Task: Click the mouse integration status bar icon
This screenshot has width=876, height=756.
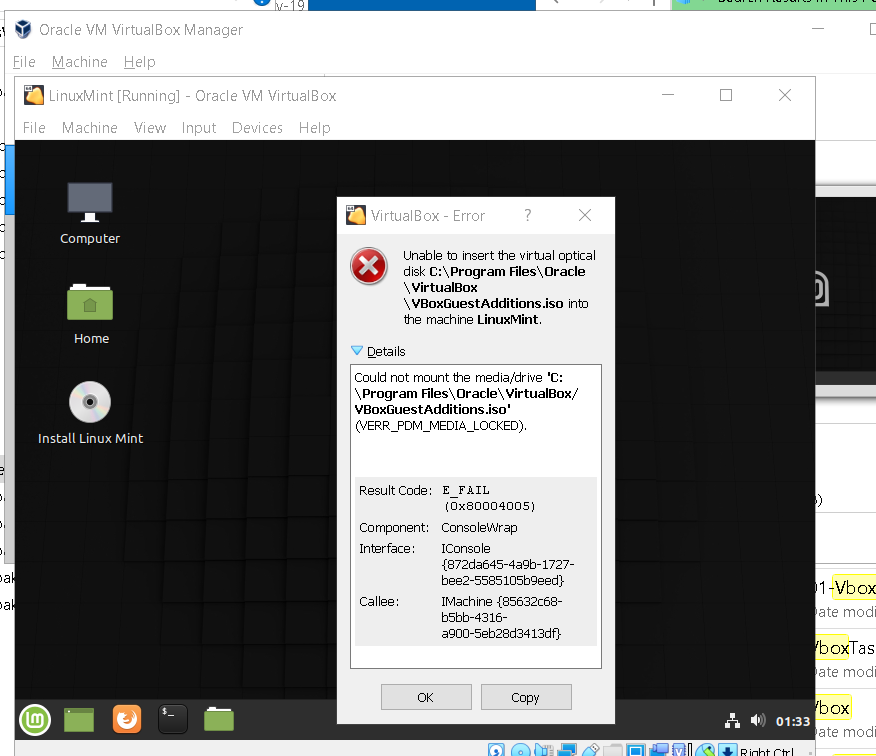Action: click(705, 750)
